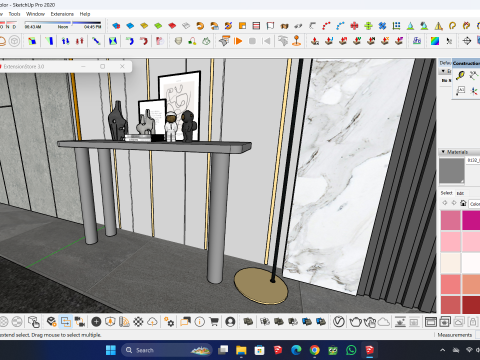
Task: Click the blue diagonal line tool icon
Action: [96, 41]
